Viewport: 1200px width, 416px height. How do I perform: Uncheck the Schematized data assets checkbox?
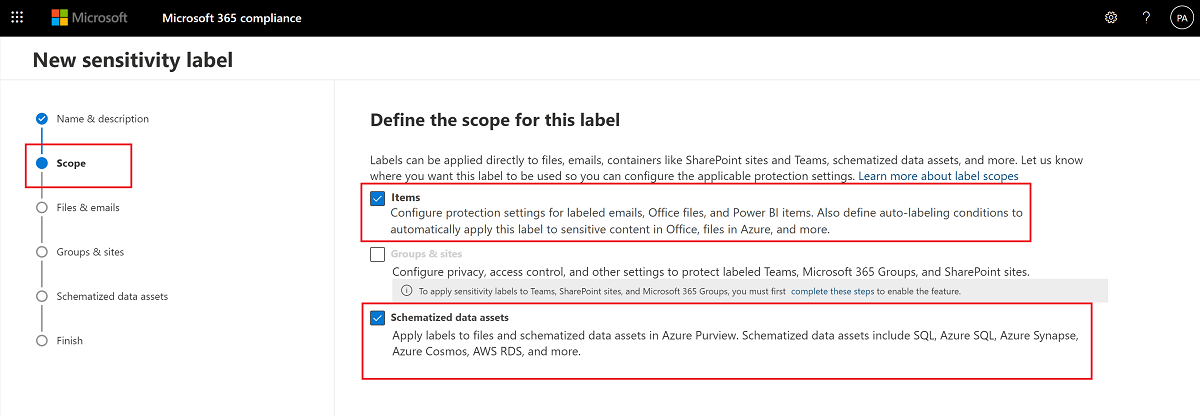[378, 318]
